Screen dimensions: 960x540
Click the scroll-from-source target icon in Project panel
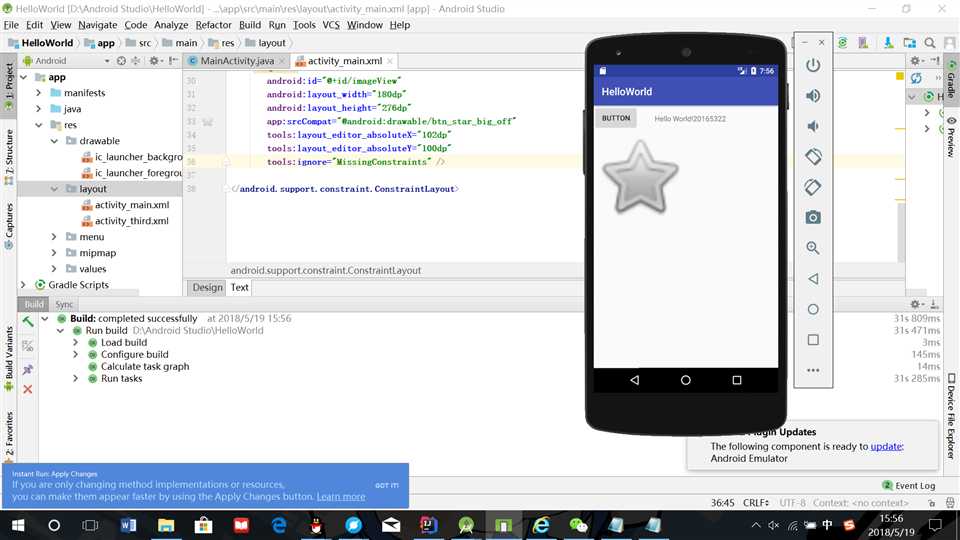tap(121, 61)
